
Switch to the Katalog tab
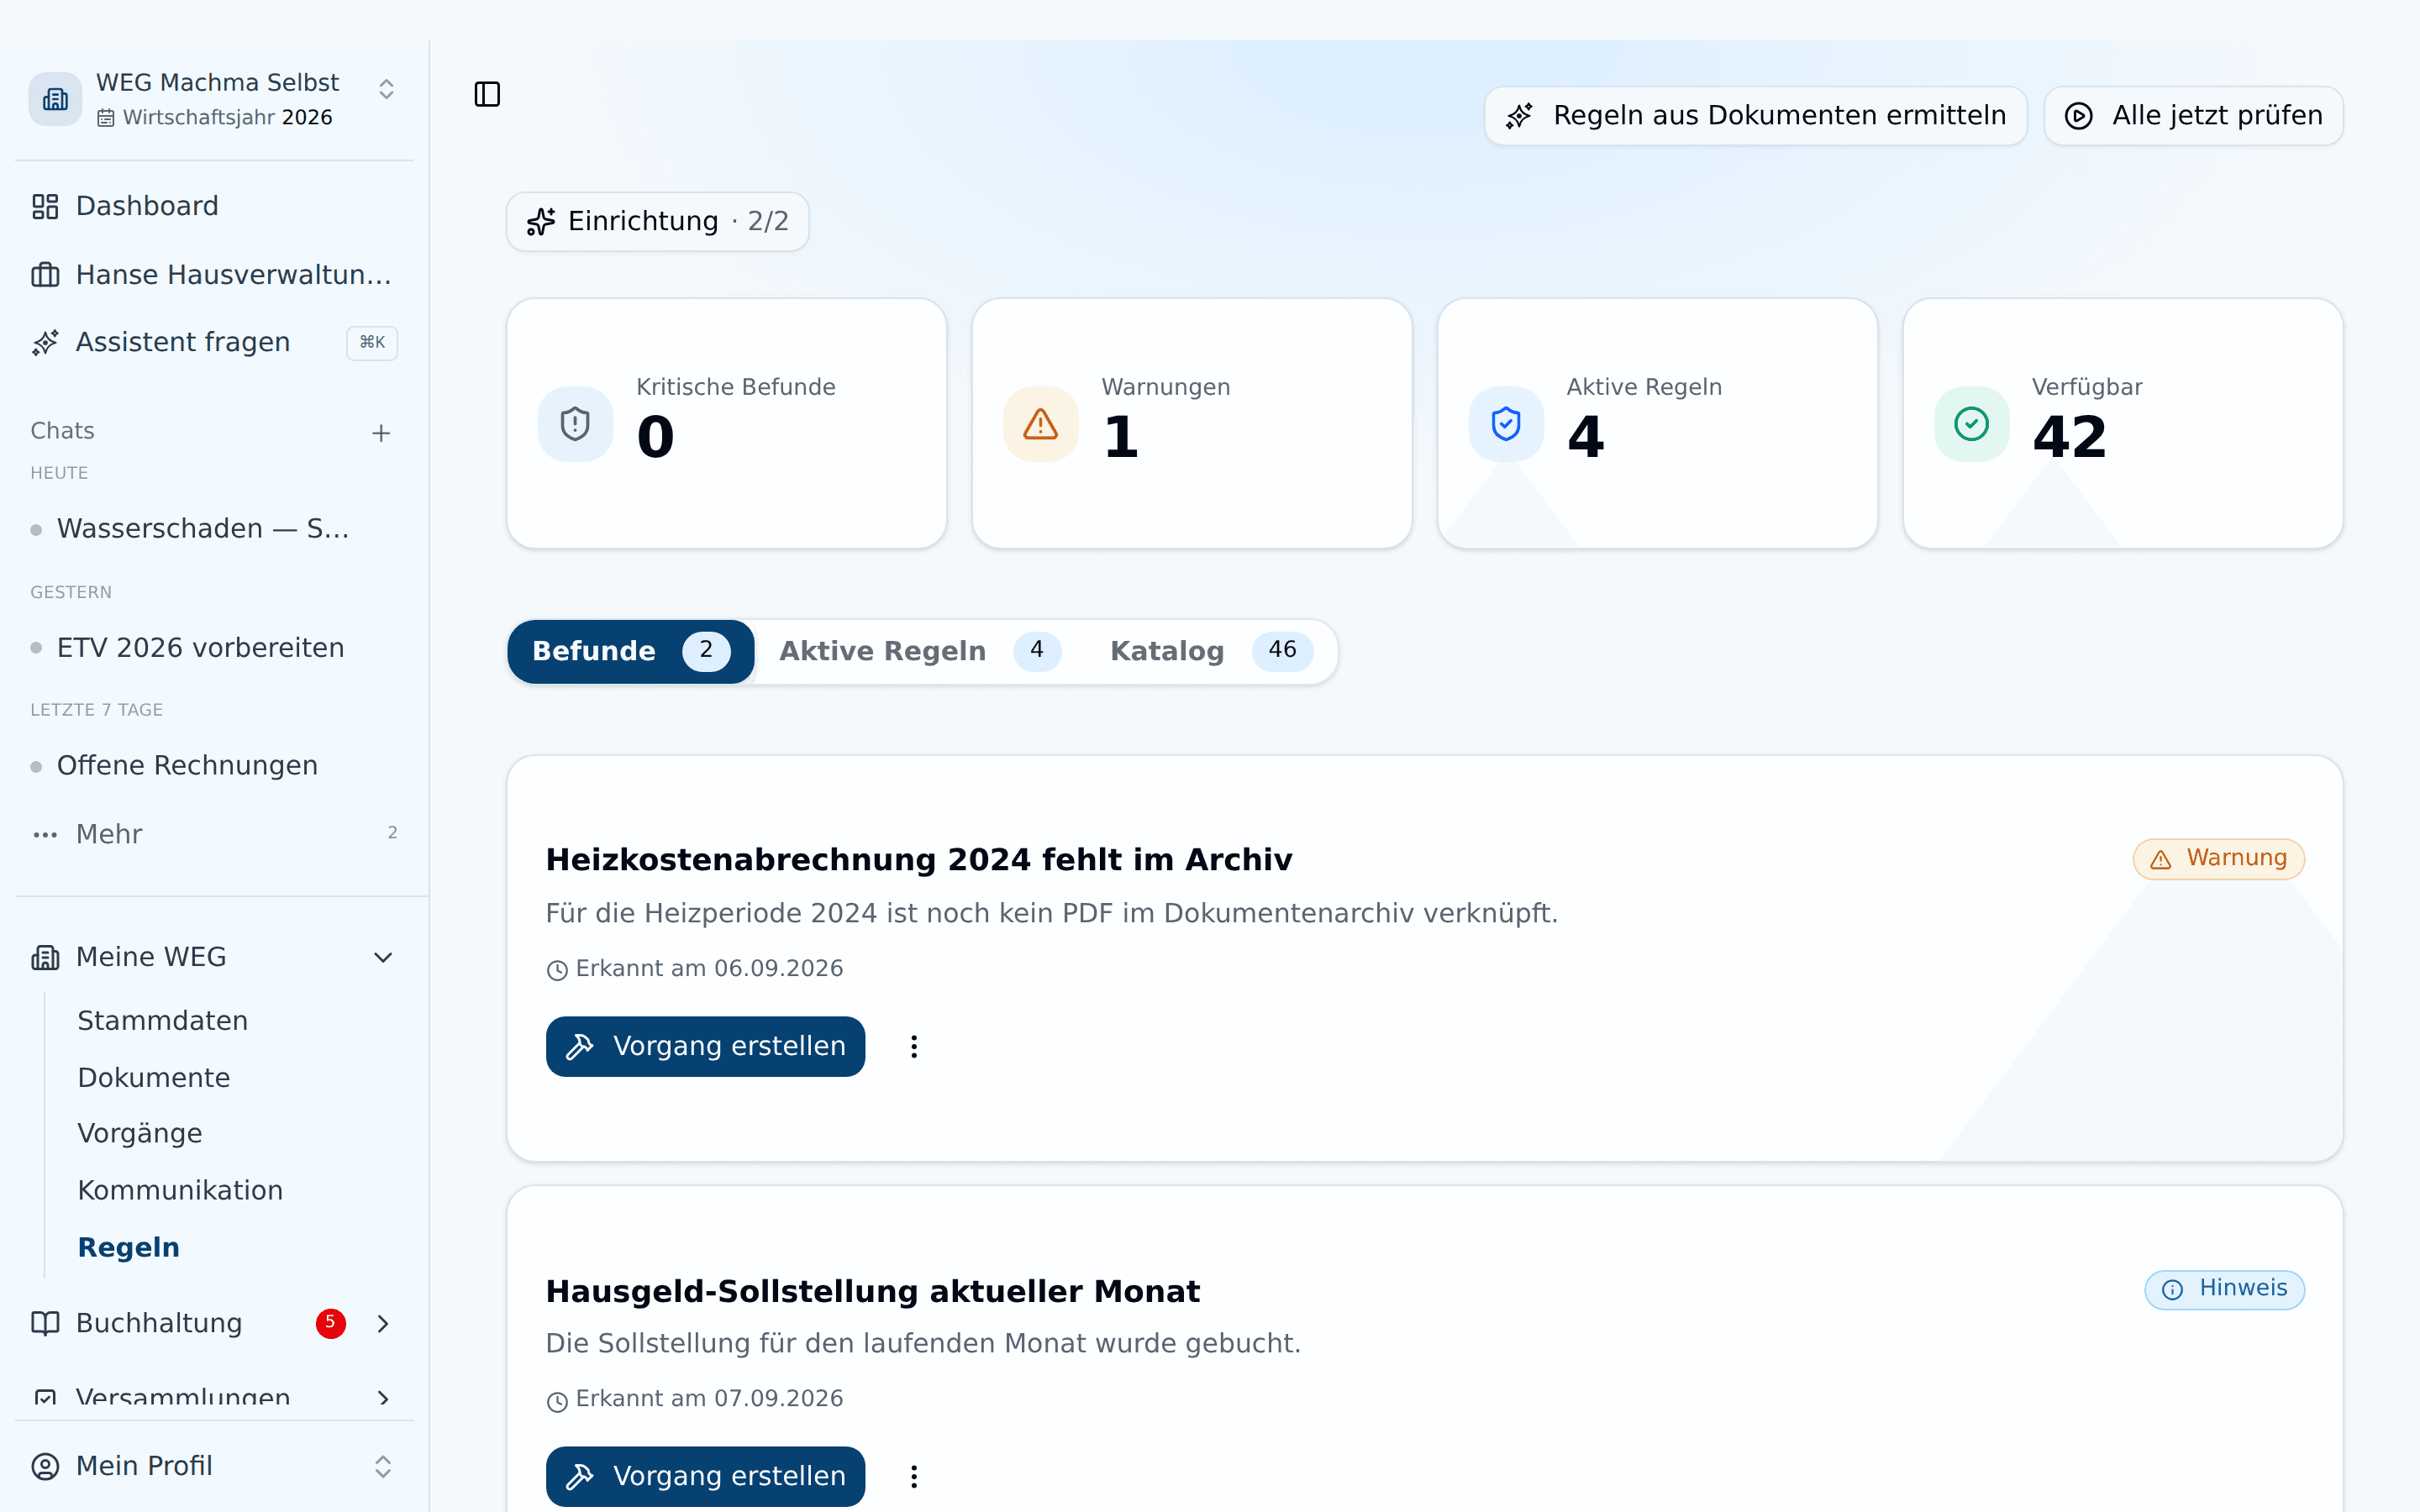click(x=1210, y=651)
